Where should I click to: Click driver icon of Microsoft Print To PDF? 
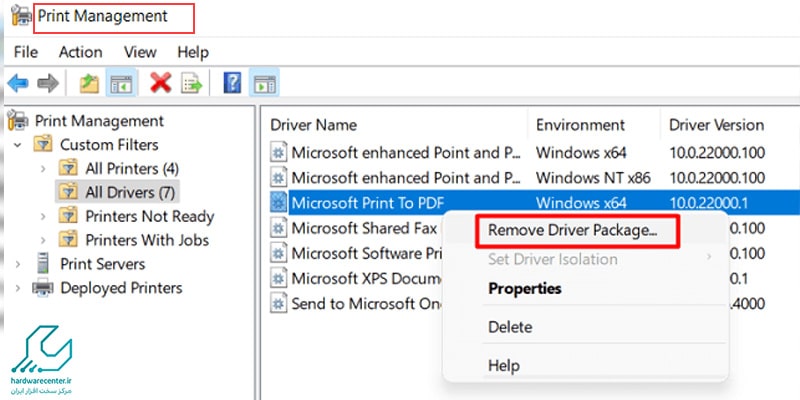pyautogui.click(x=278, y=203)
